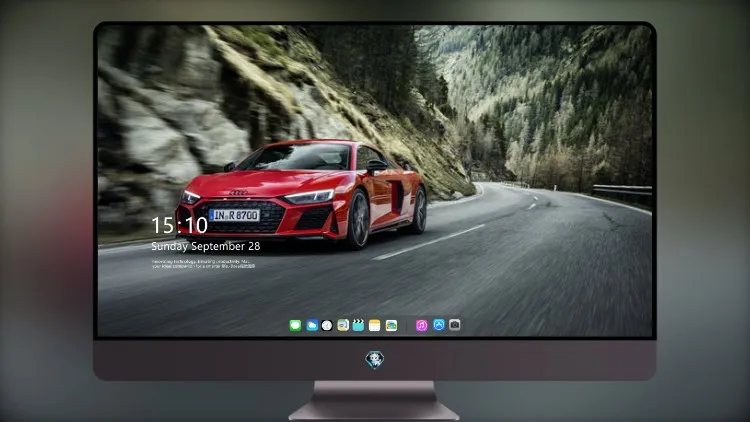Click the logo badge on monitor chin

click(375, 360)
